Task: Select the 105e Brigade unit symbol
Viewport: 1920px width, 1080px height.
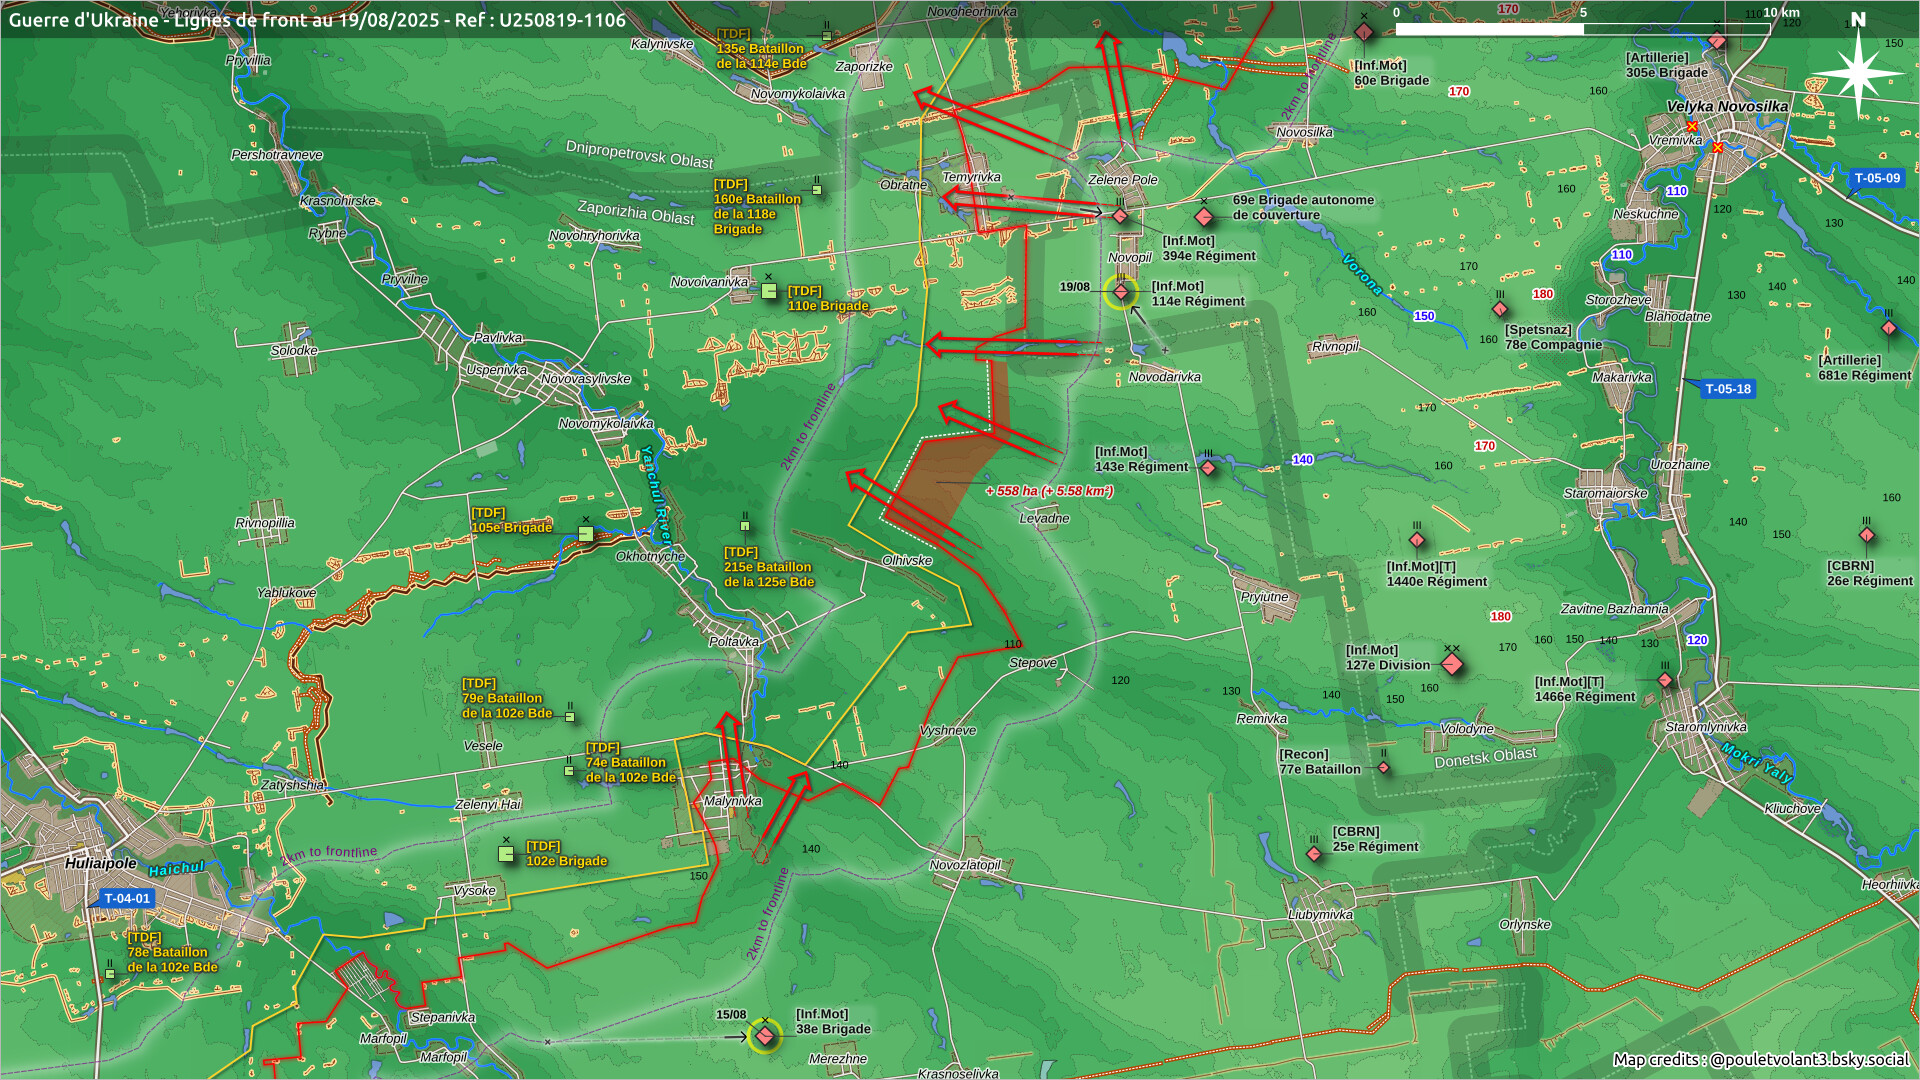Action: 586,534
